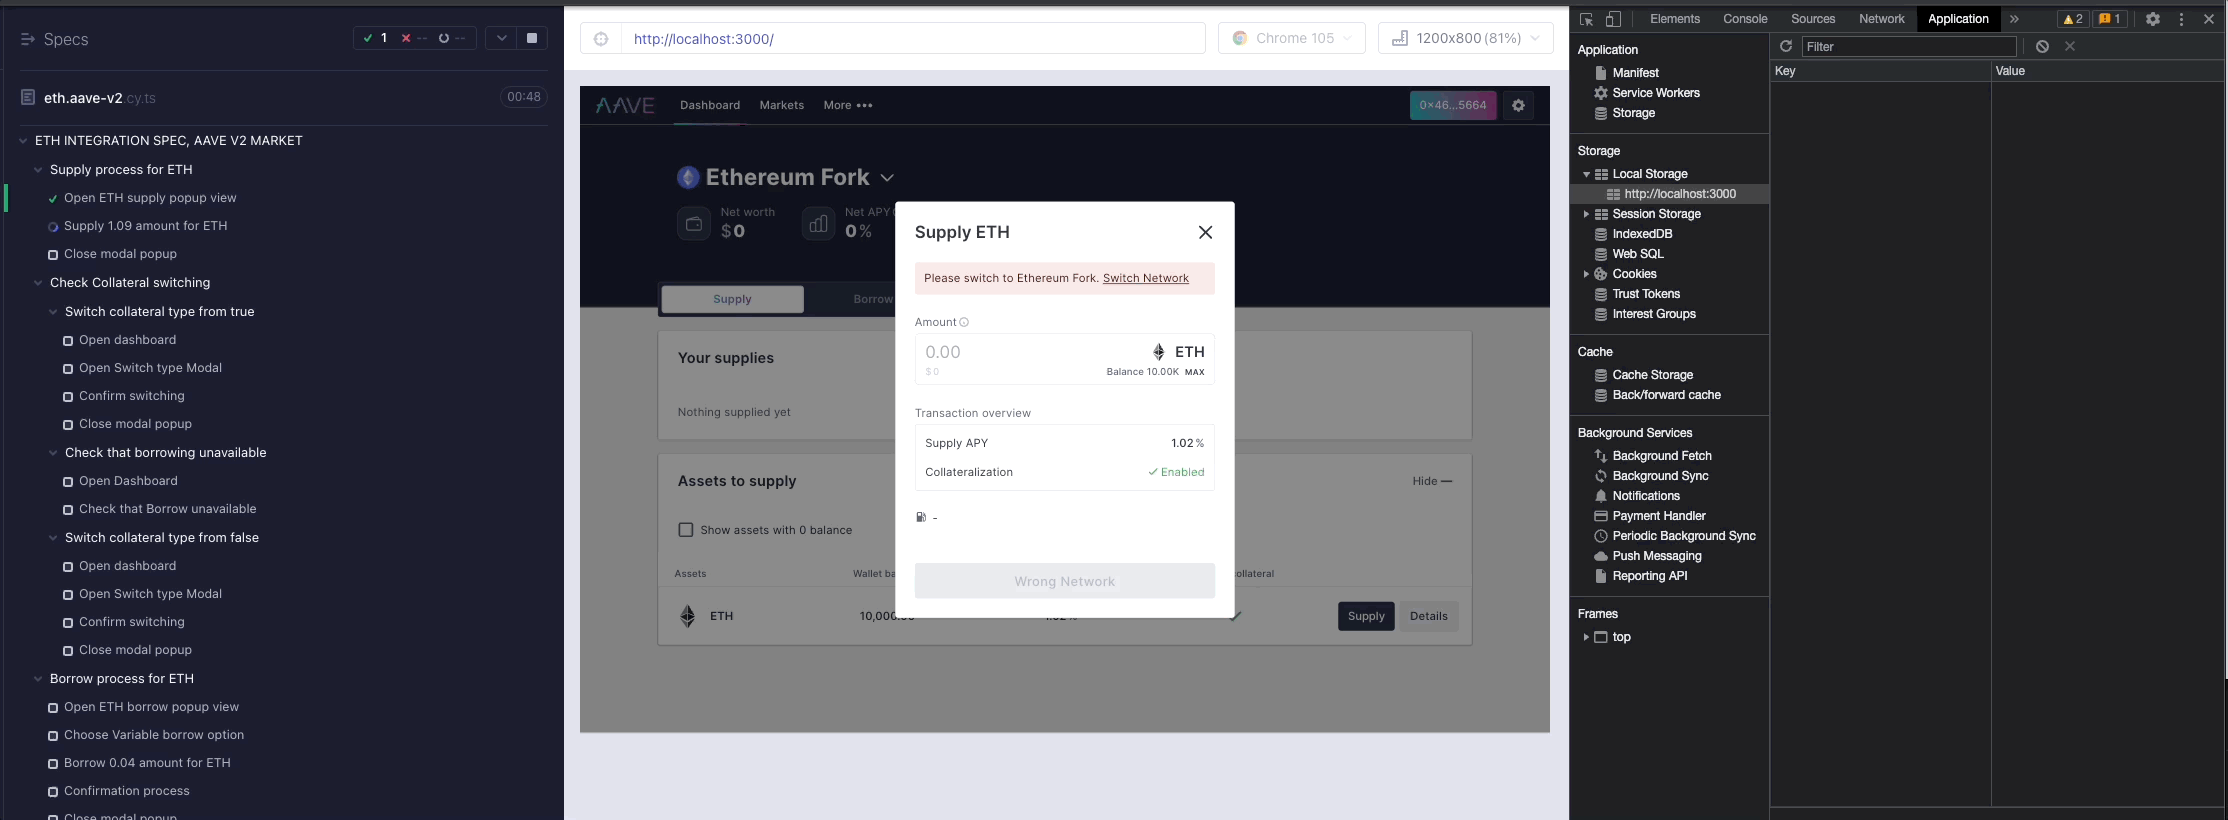Image resolution: width=2228 pixels, height=820 pixels.
Task: Click the storage Filter field
Action: (1909, 46)
